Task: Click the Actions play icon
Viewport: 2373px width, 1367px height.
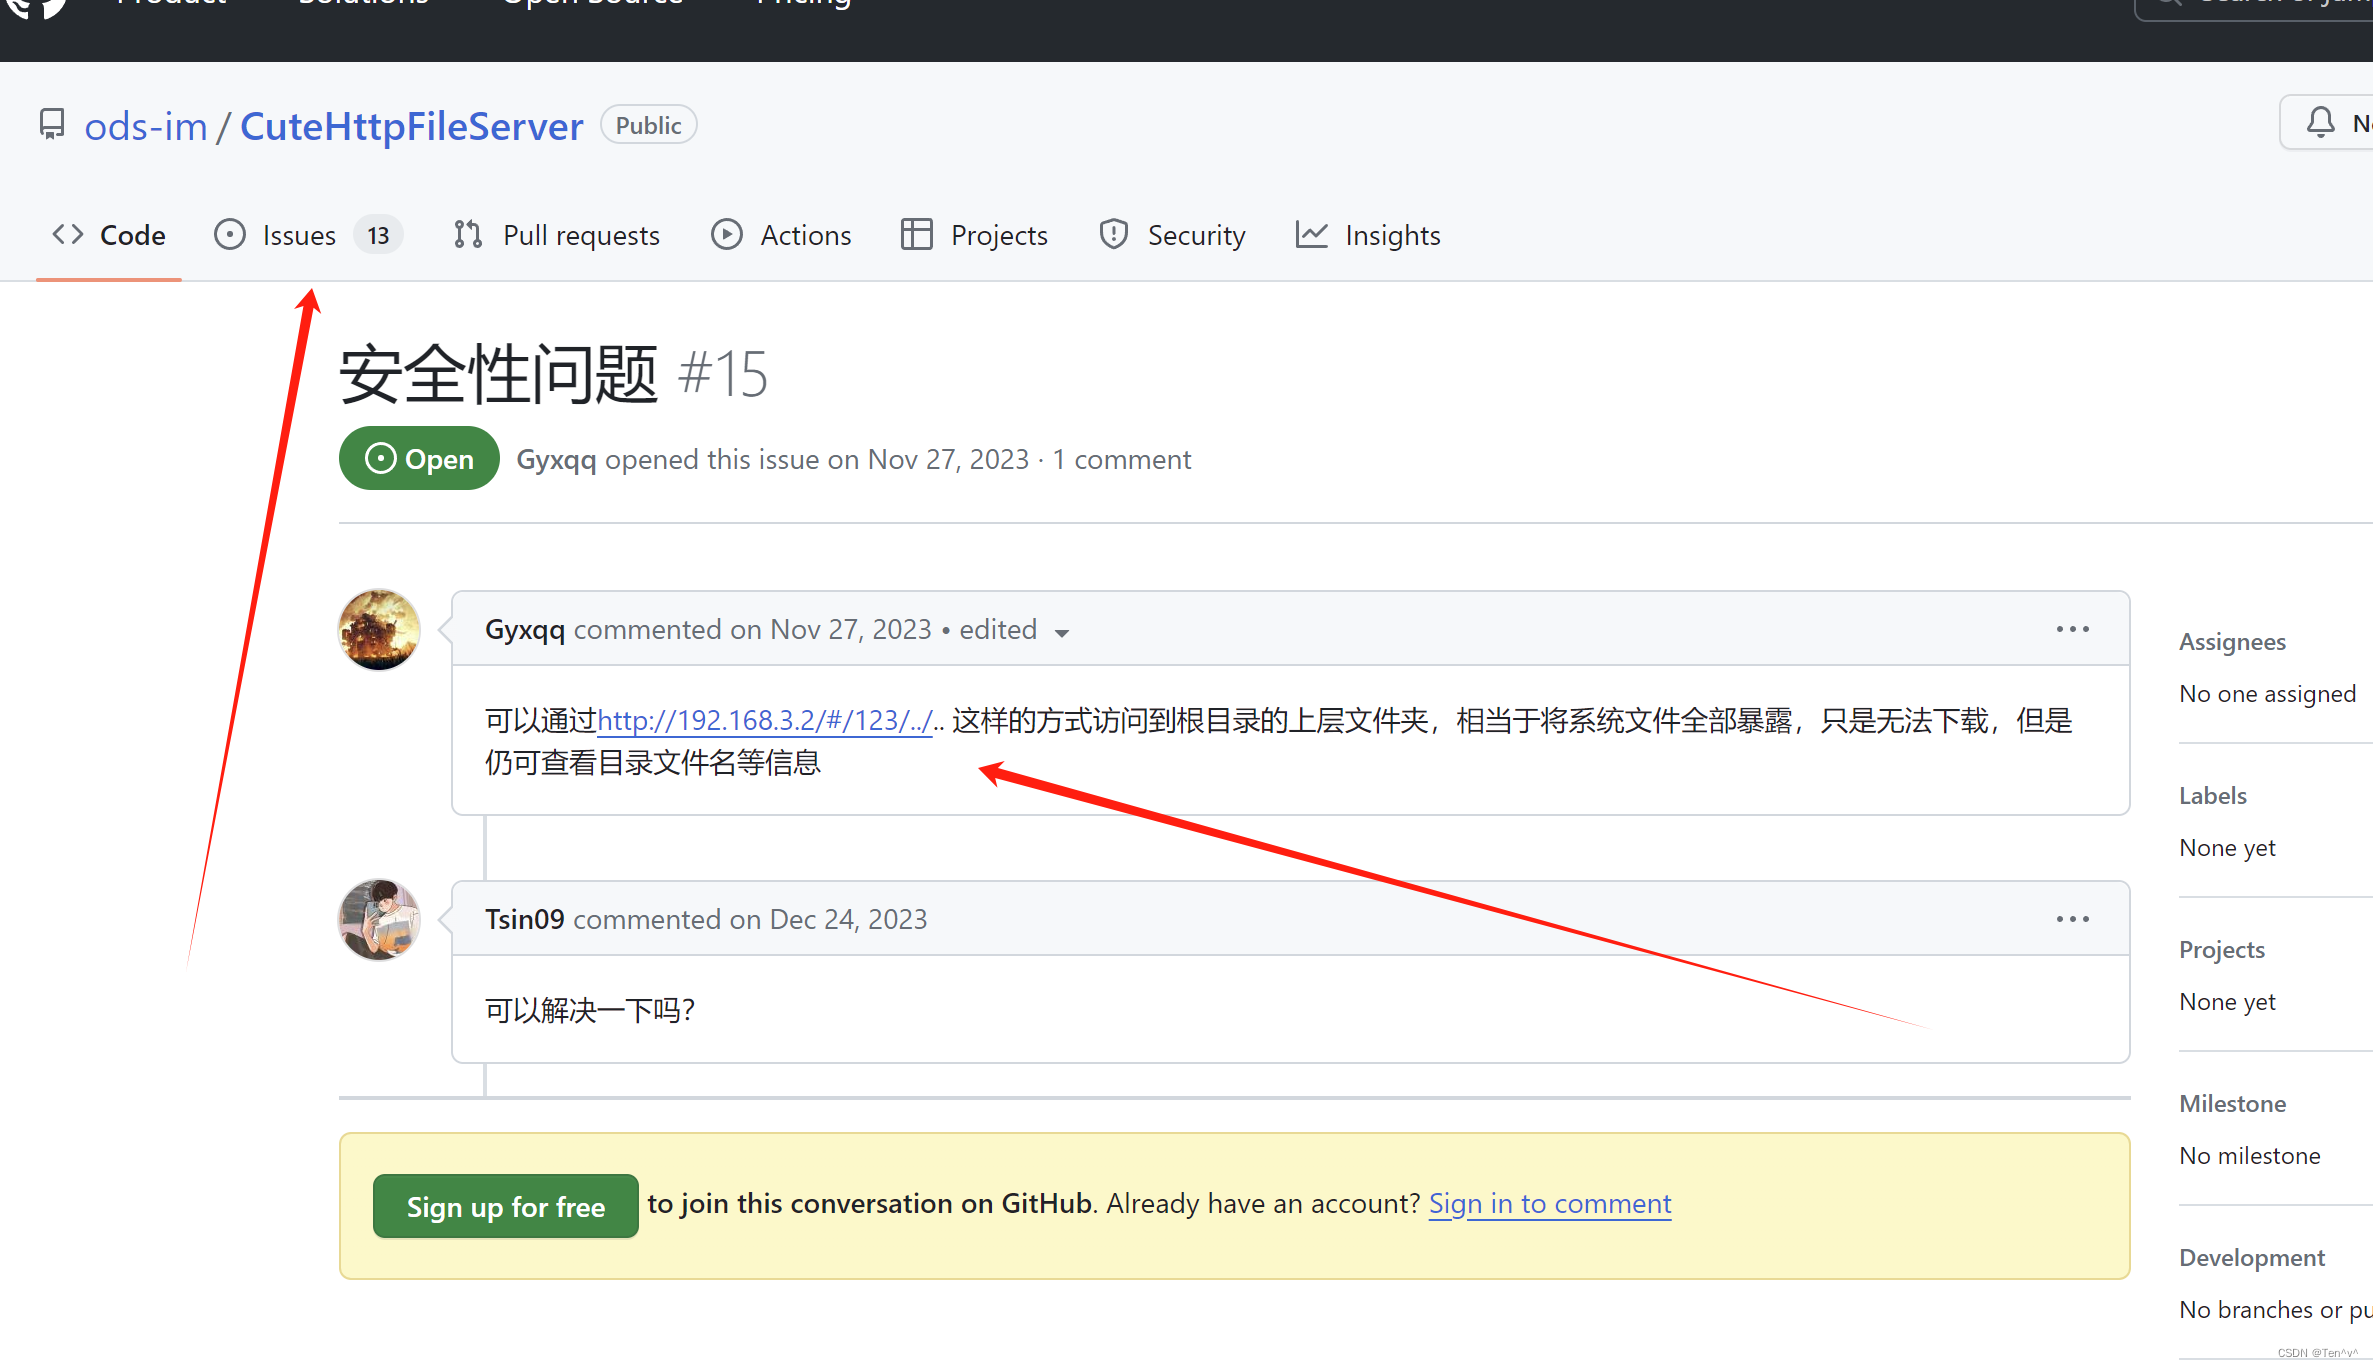Action: click(727, 235)
